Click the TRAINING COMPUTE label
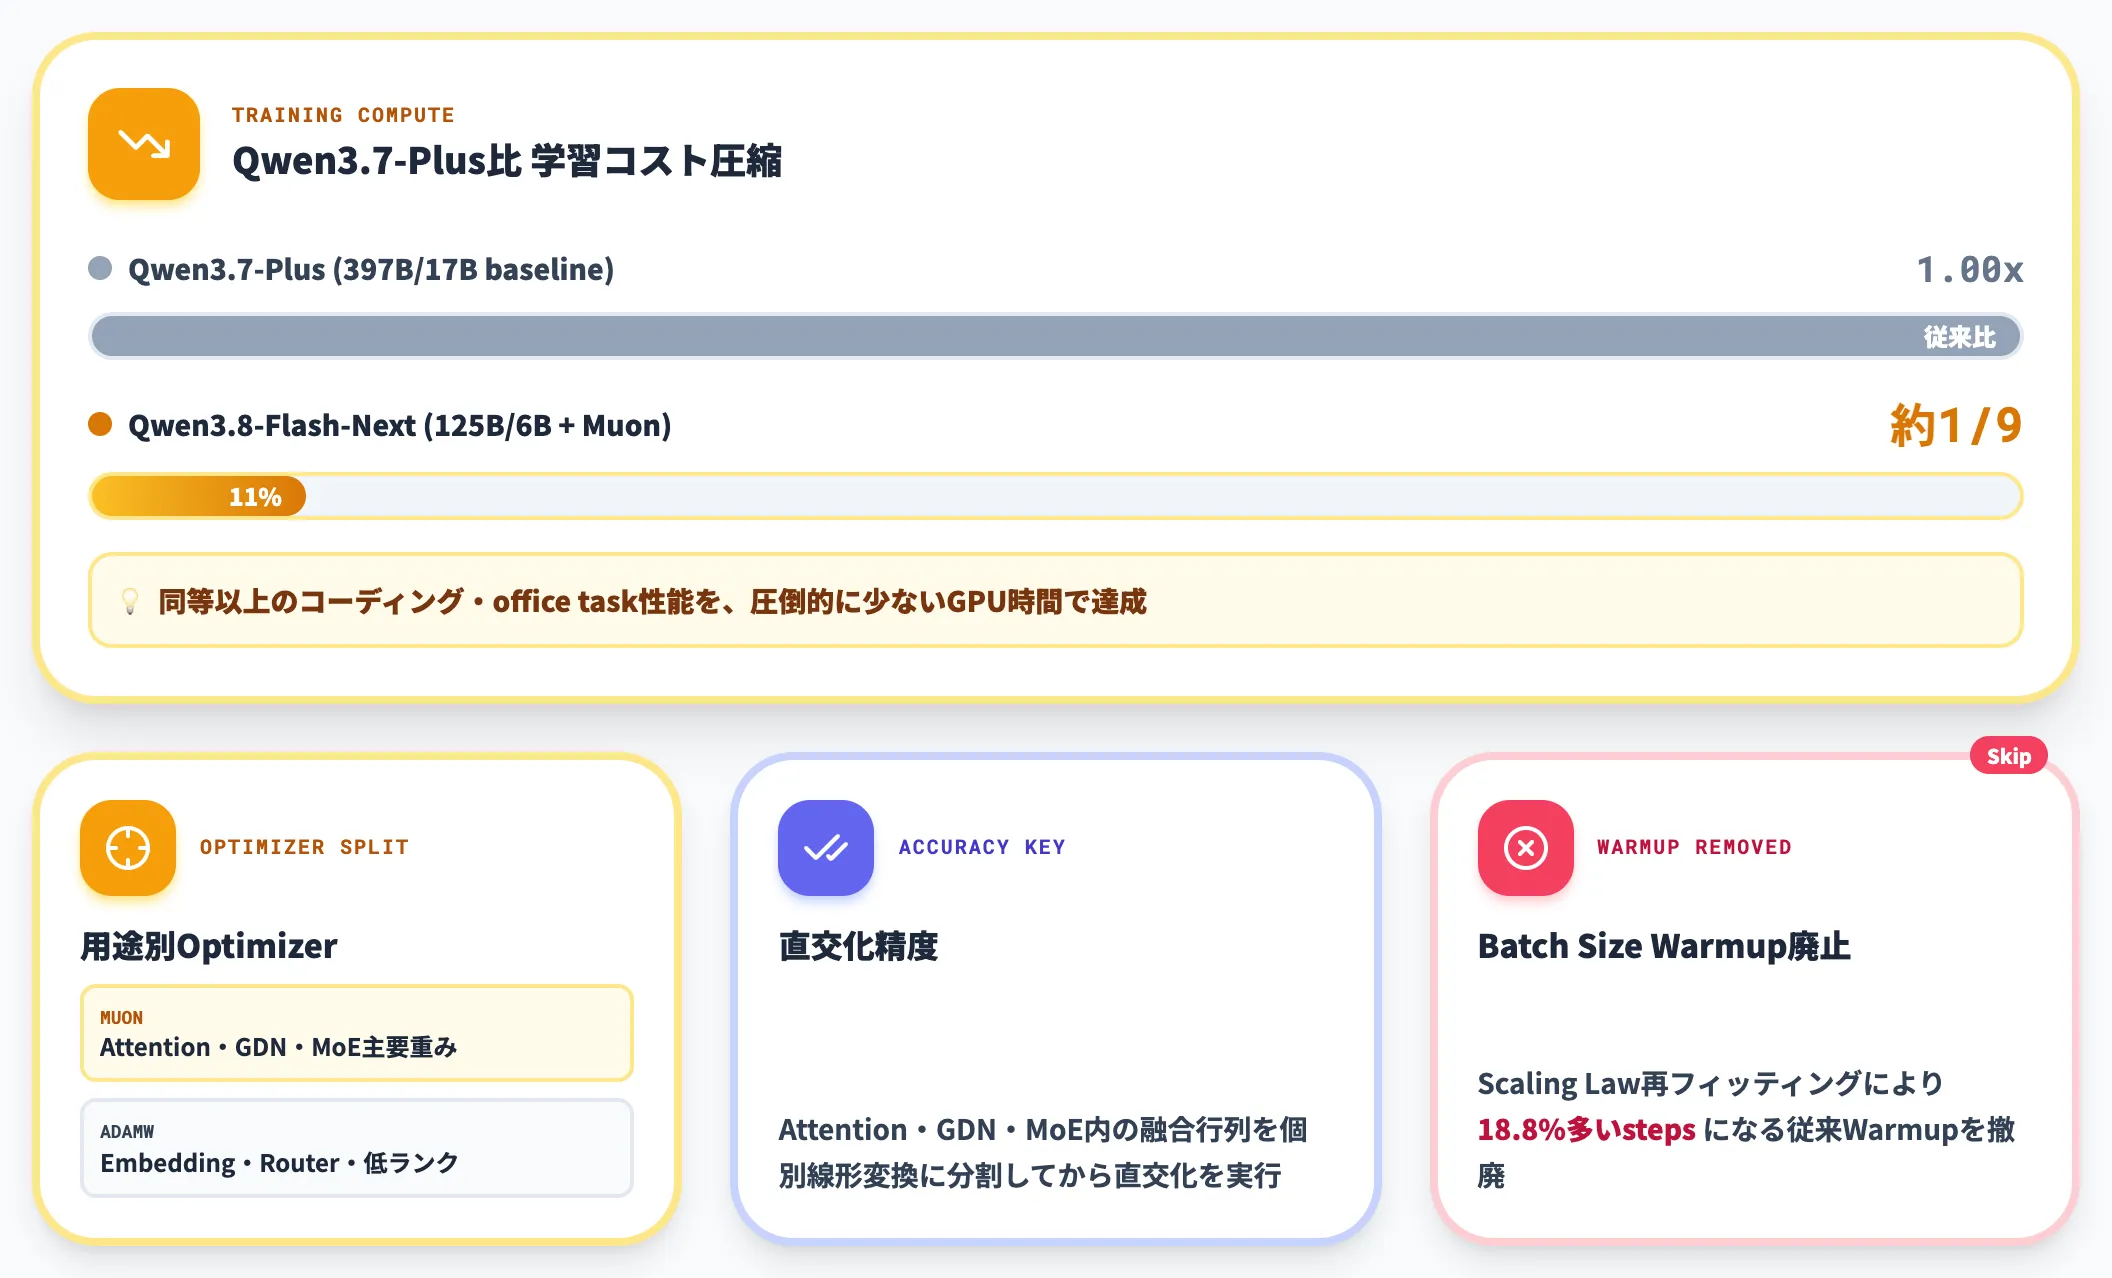2112x1278 pixels. pos(343,115)
